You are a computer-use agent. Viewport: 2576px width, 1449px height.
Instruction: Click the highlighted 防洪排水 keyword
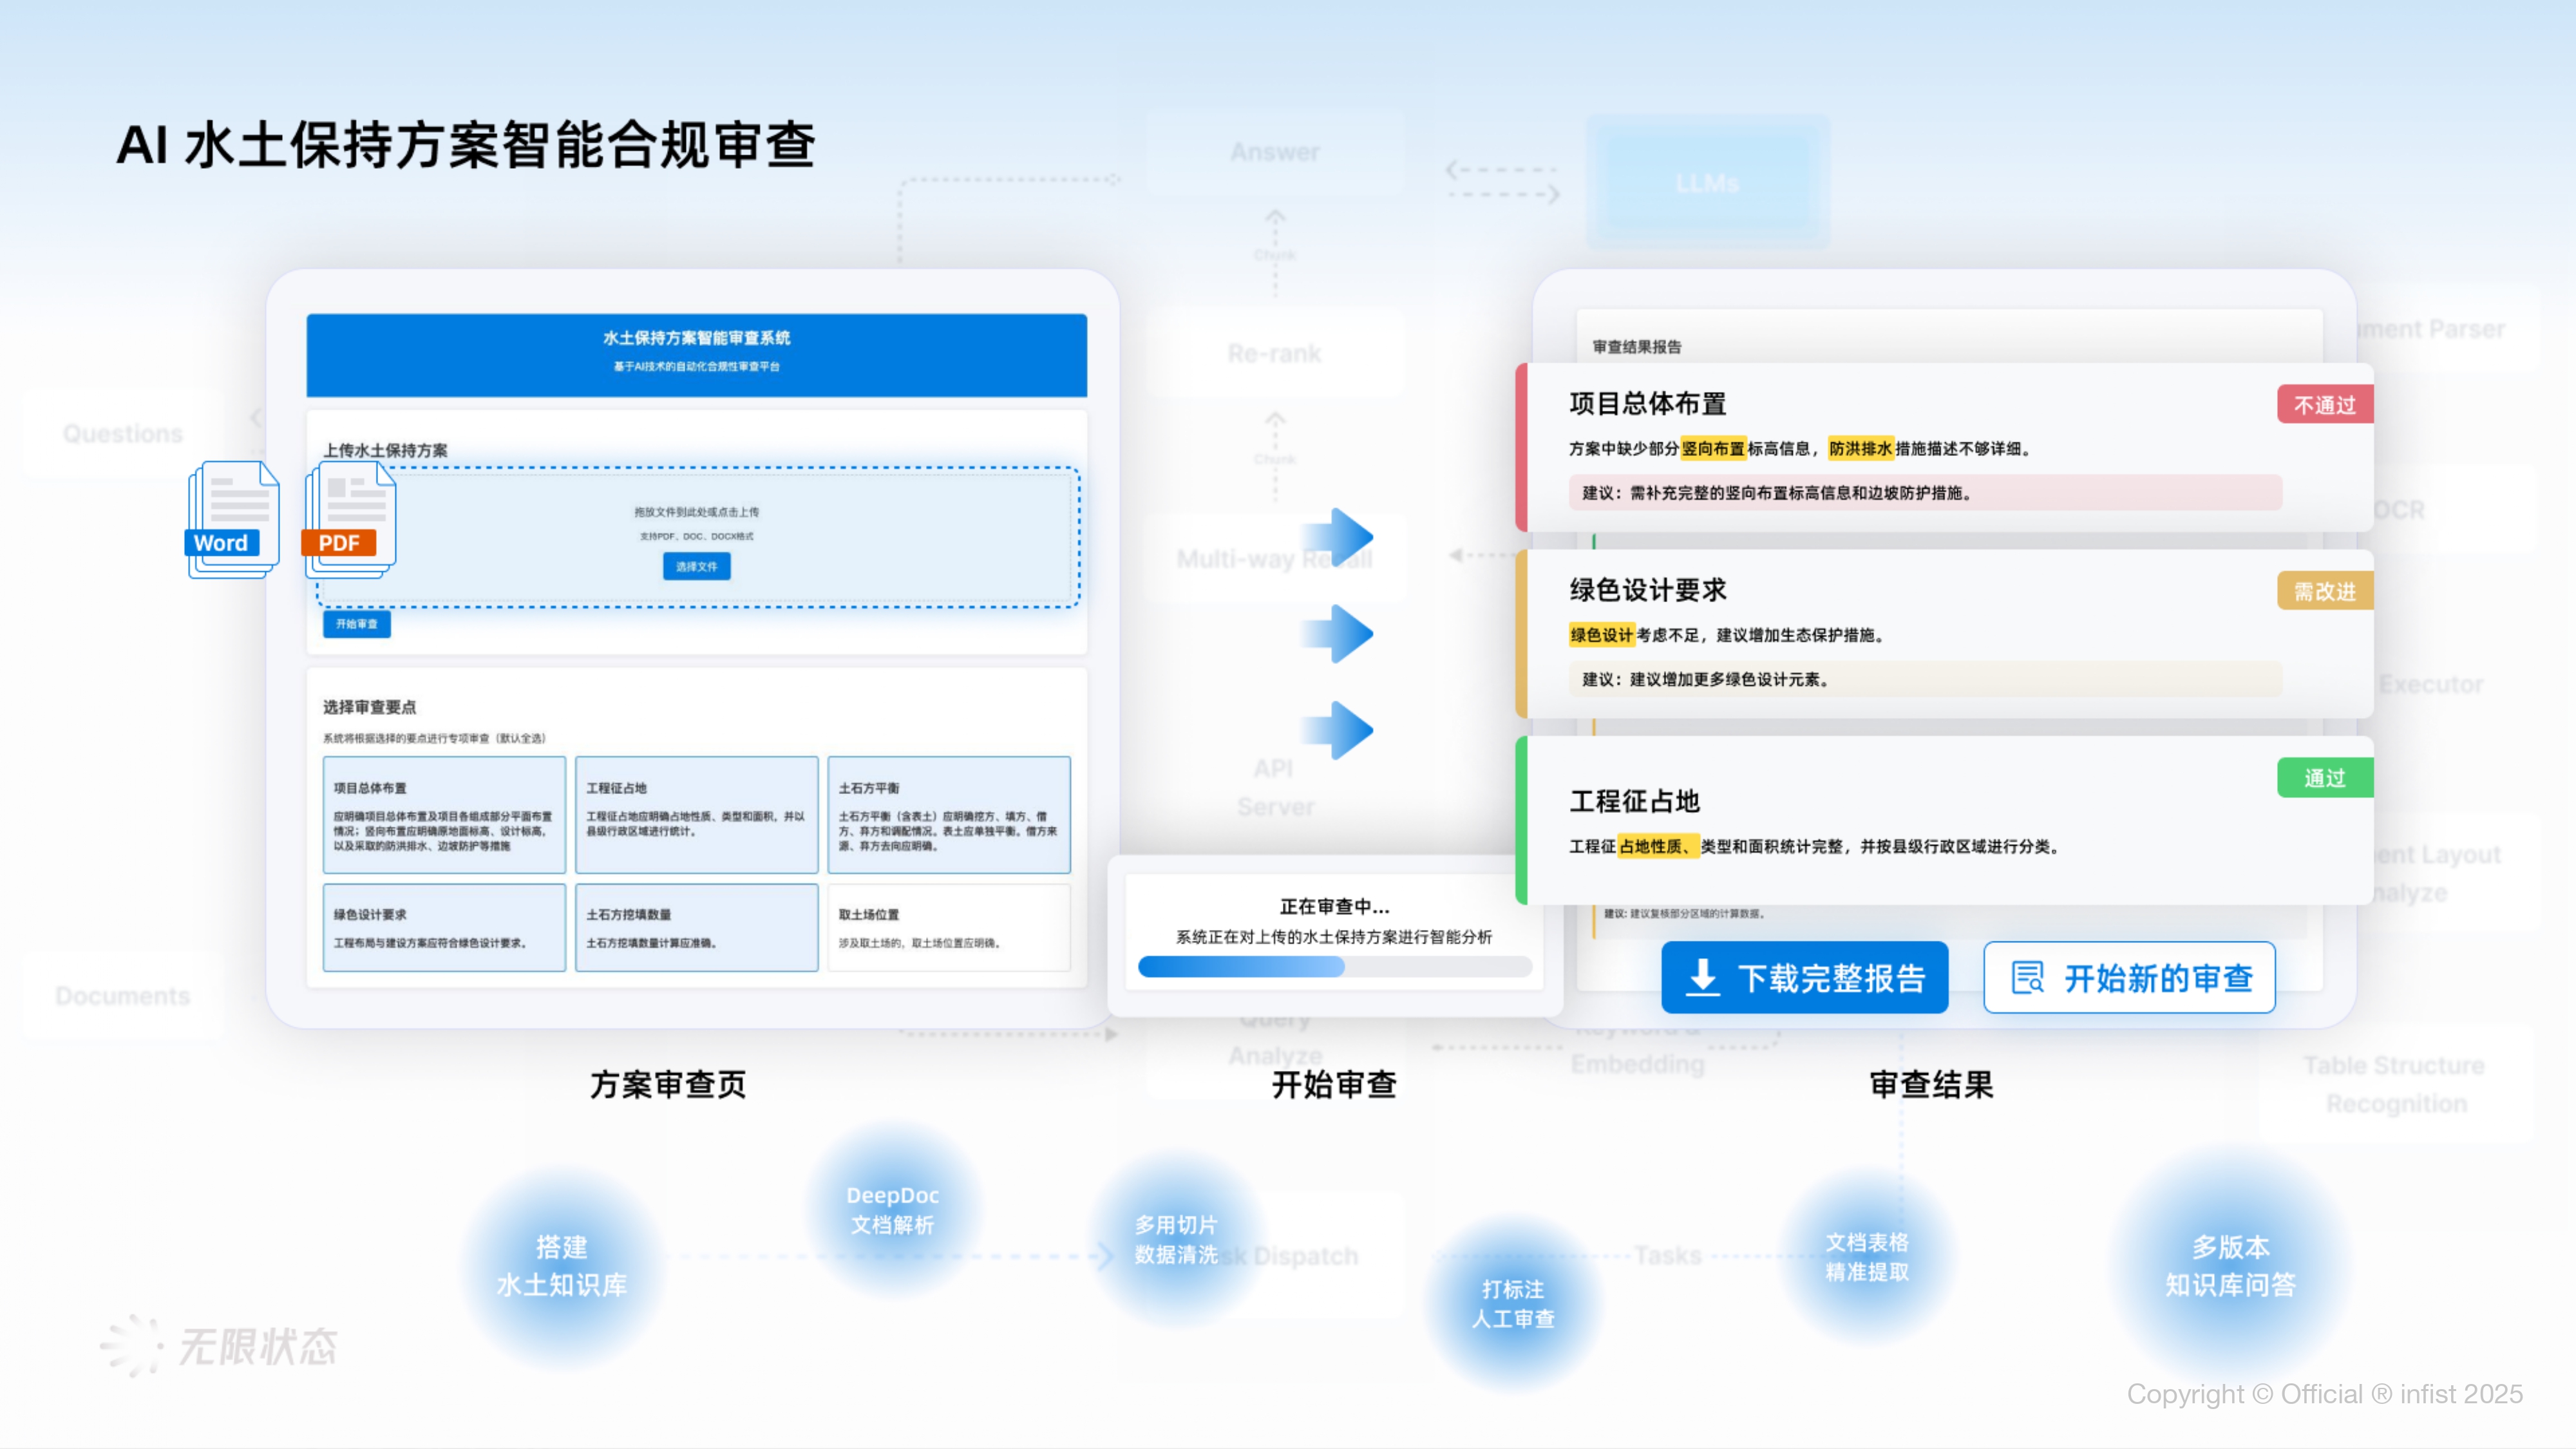coord(1861,448)
